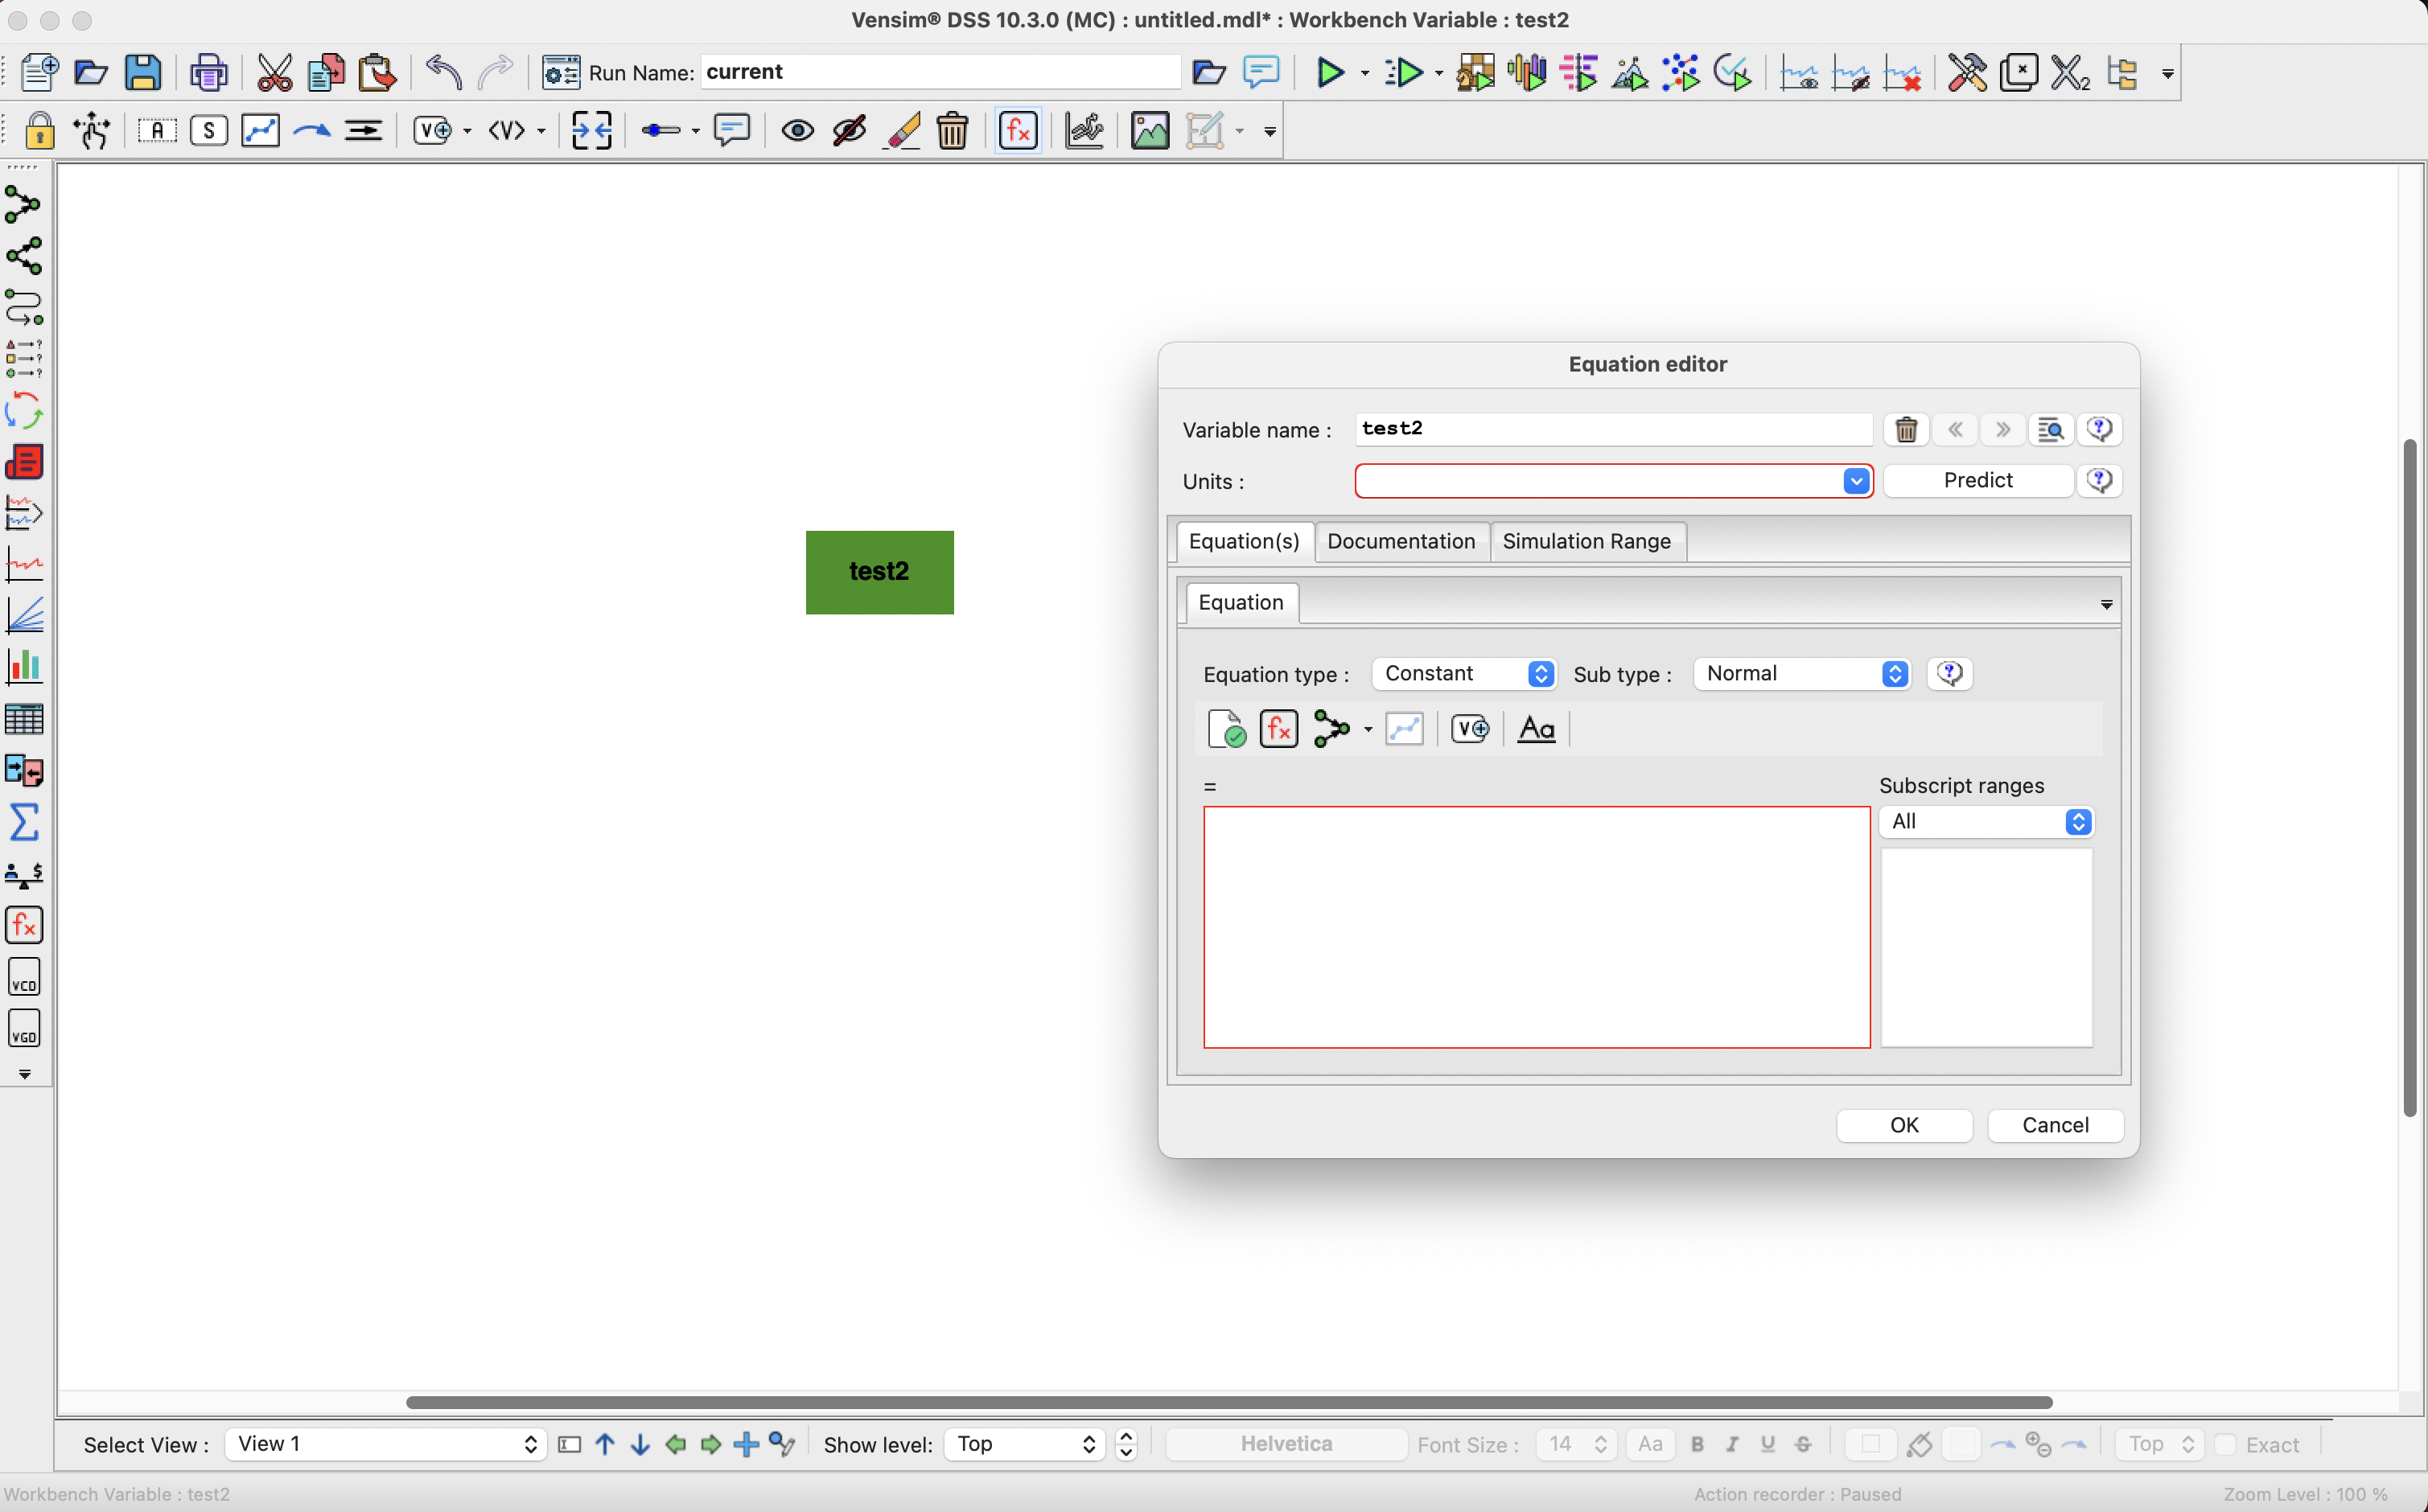The image size is (2428, 1512).
Task: Click the Show level stepper arrows
Action: coord(1126,1444)
